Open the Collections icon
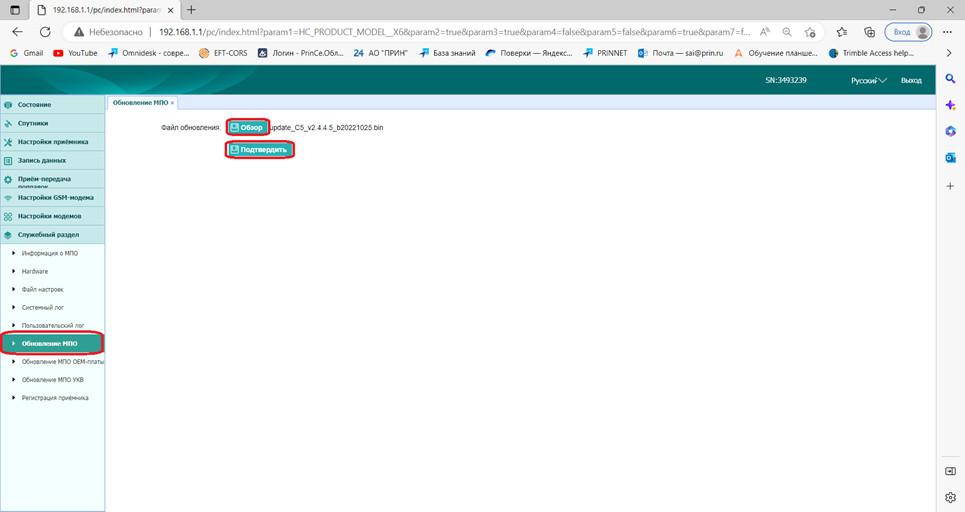The width and height of the screenshot is (965, 512). coord(869,32)
